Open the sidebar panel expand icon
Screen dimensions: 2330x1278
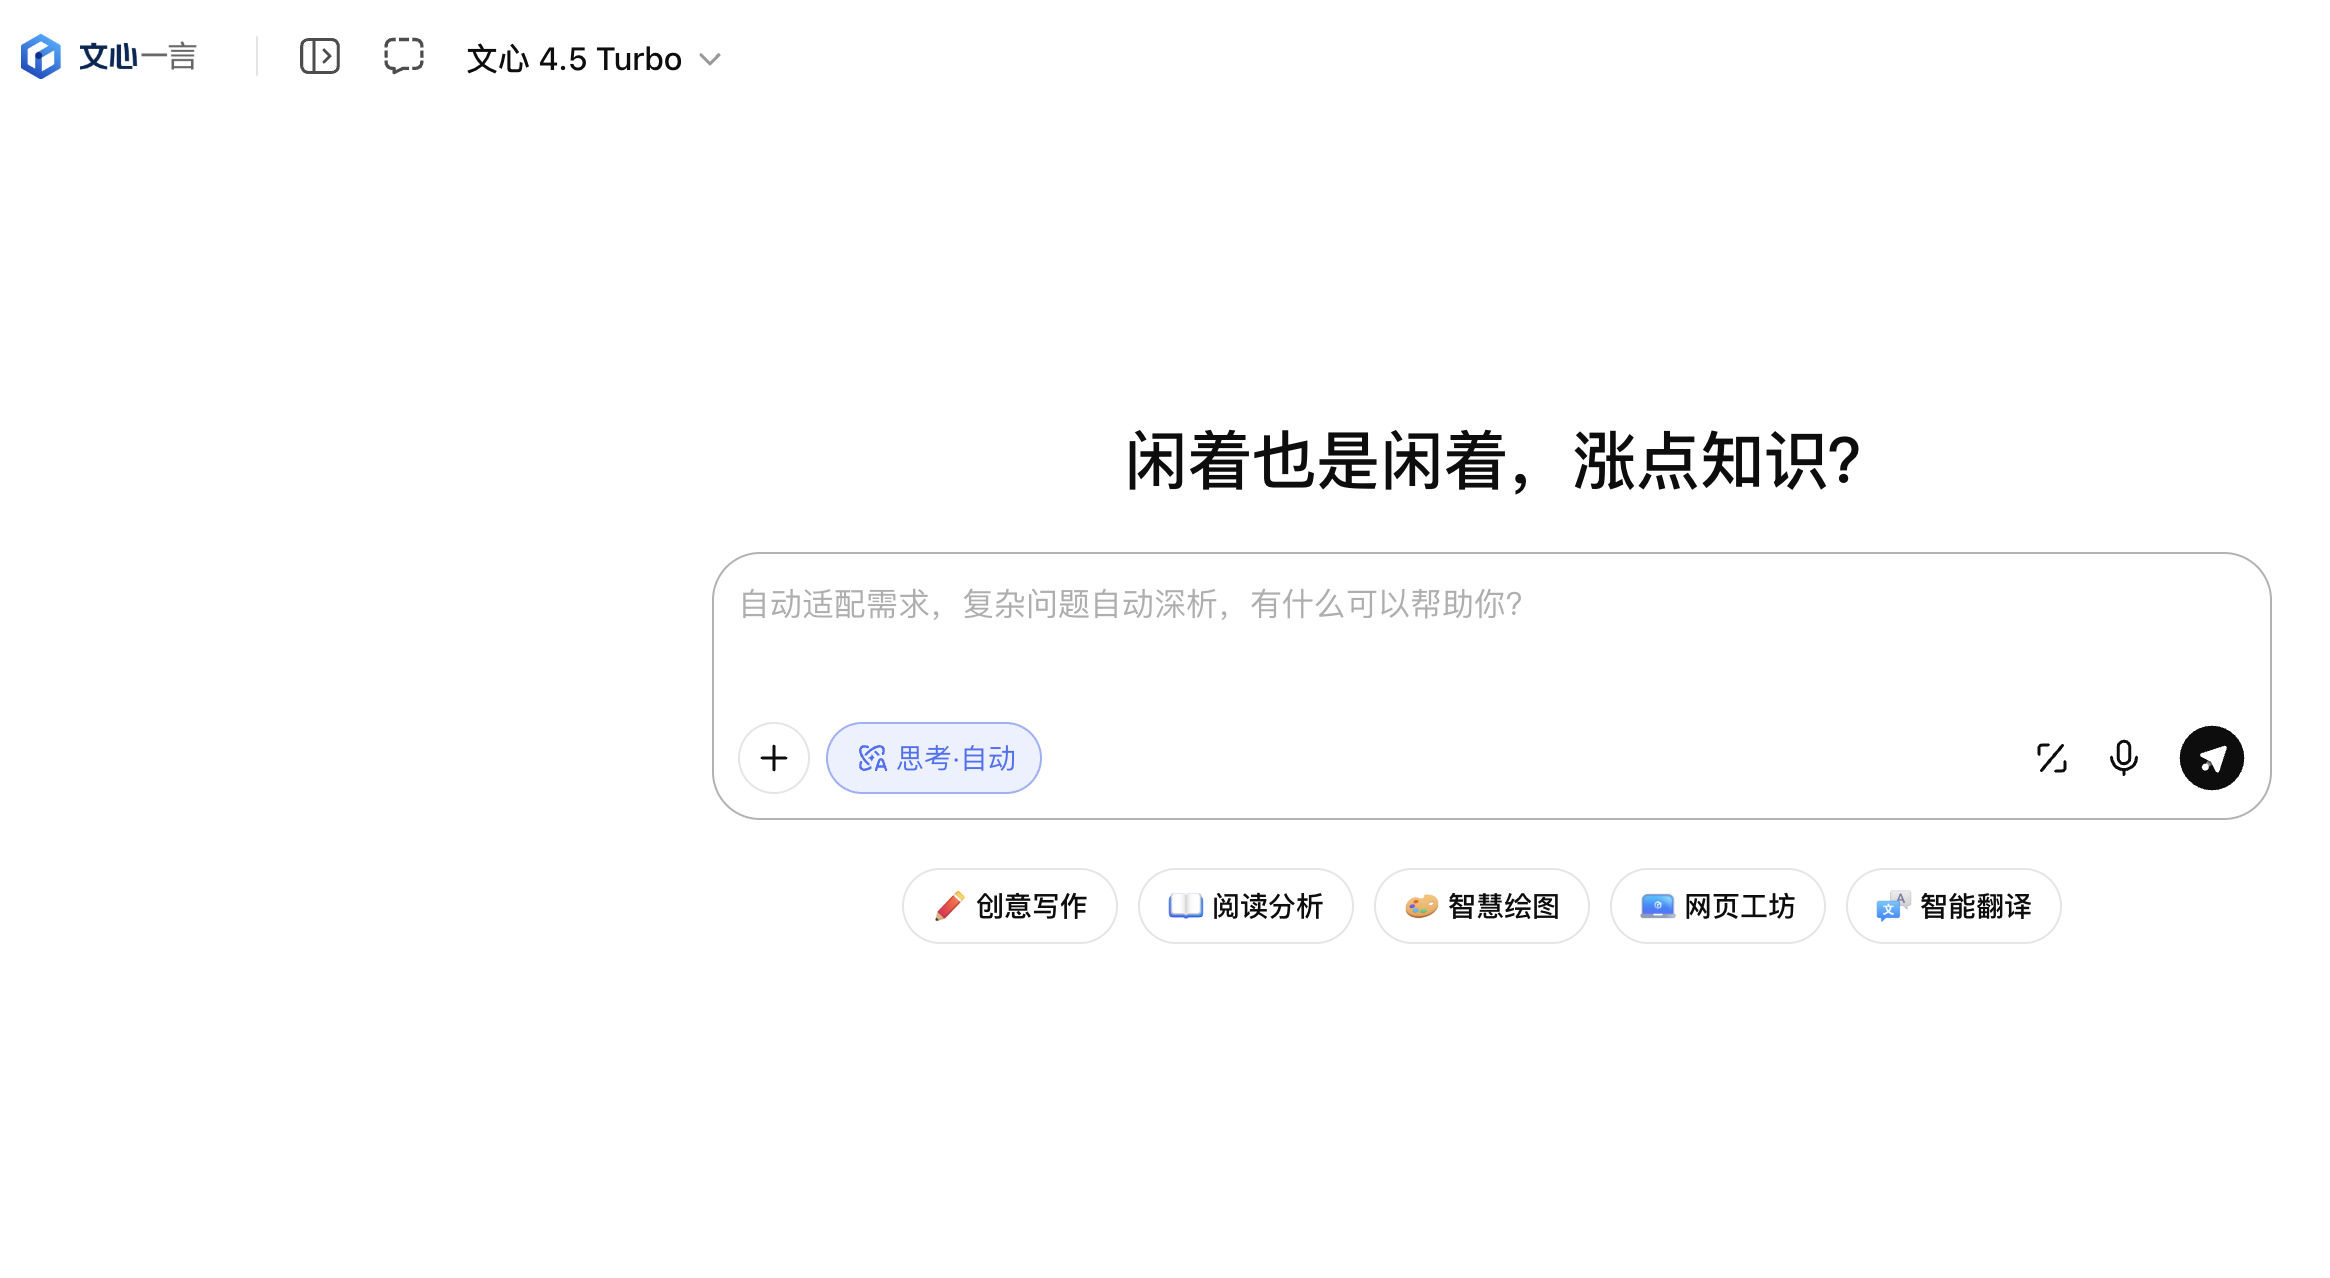coord(319,57)
